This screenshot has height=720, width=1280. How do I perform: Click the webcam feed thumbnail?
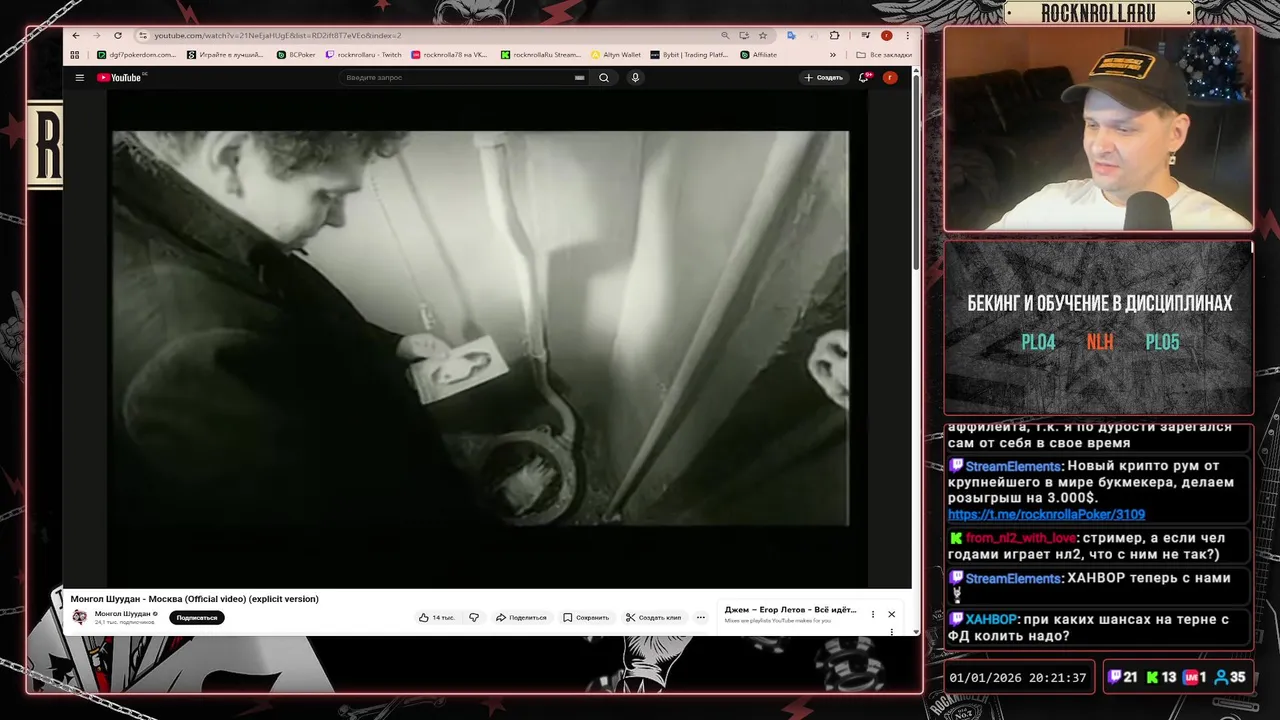[x=1099, y=128]
